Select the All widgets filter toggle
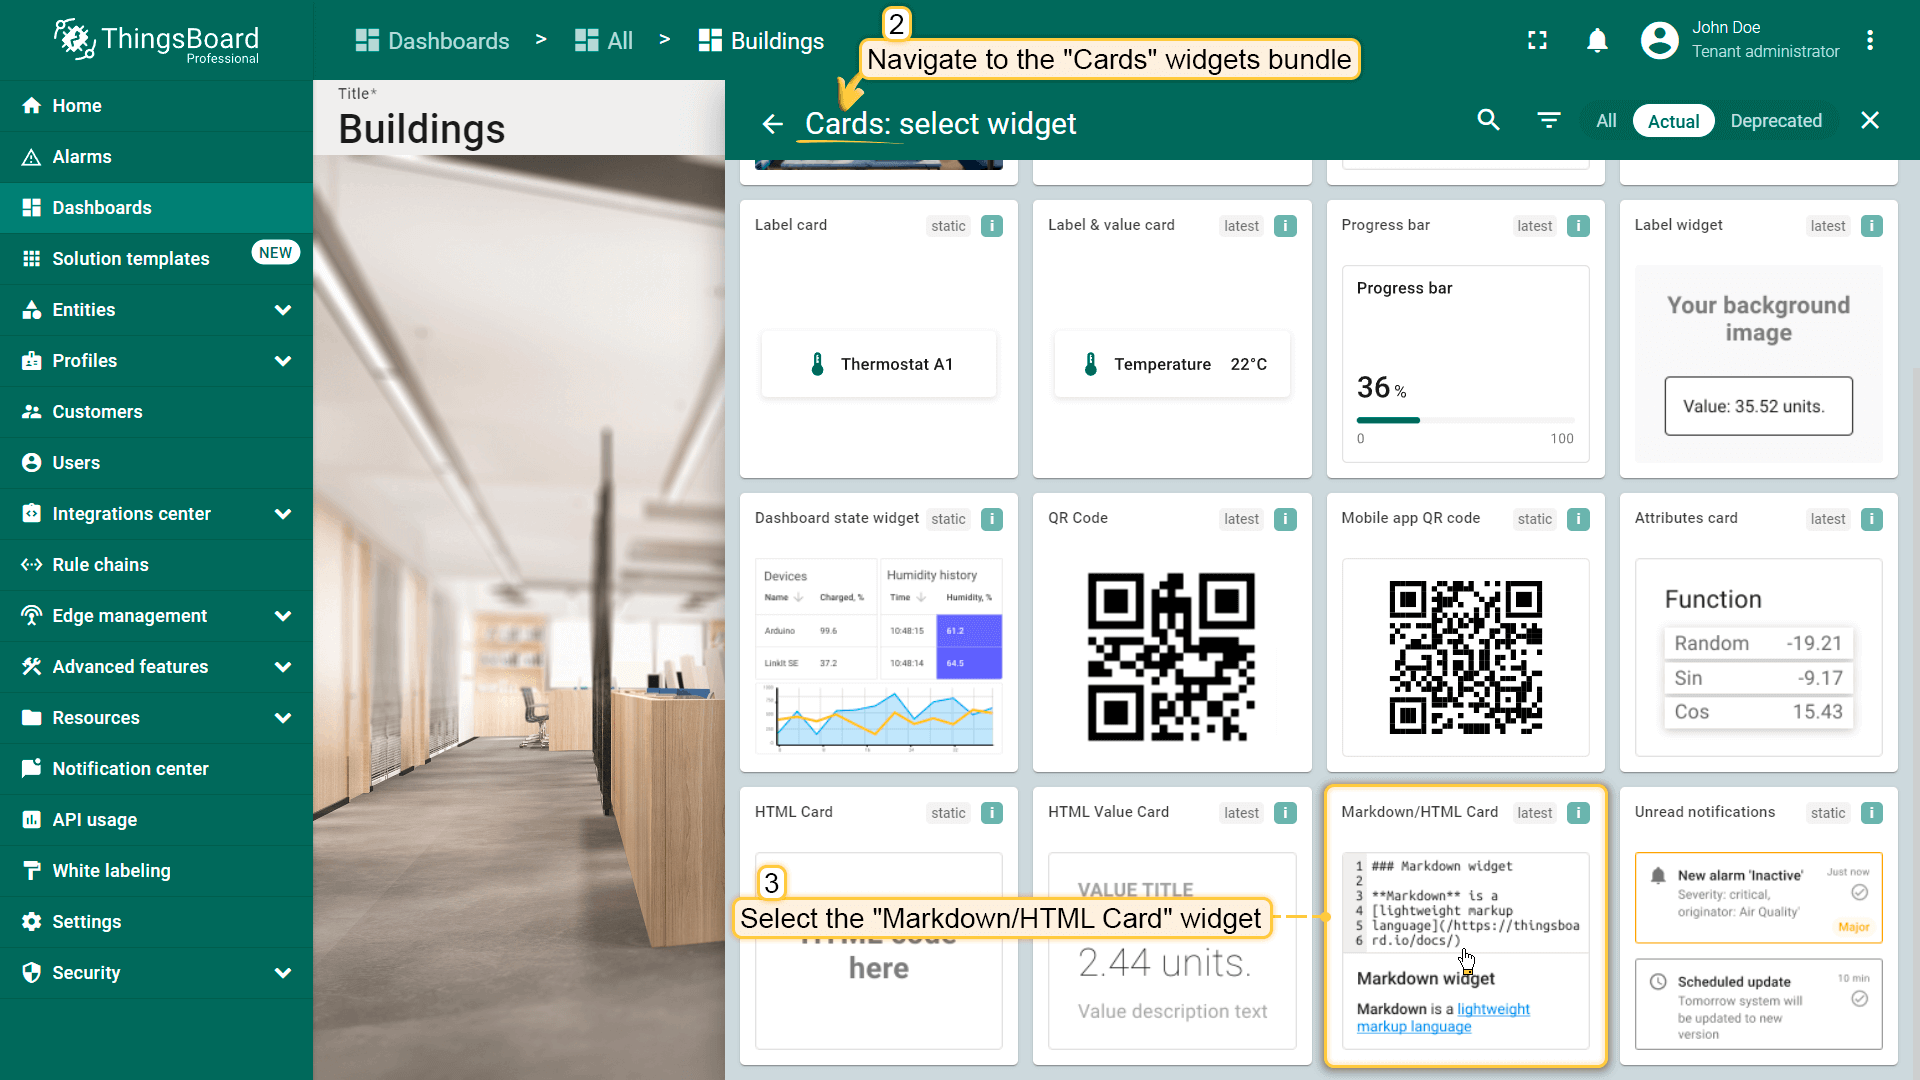Image resolution: width=1920 pixels, height=1080 pixels. tap(1606, 121)
